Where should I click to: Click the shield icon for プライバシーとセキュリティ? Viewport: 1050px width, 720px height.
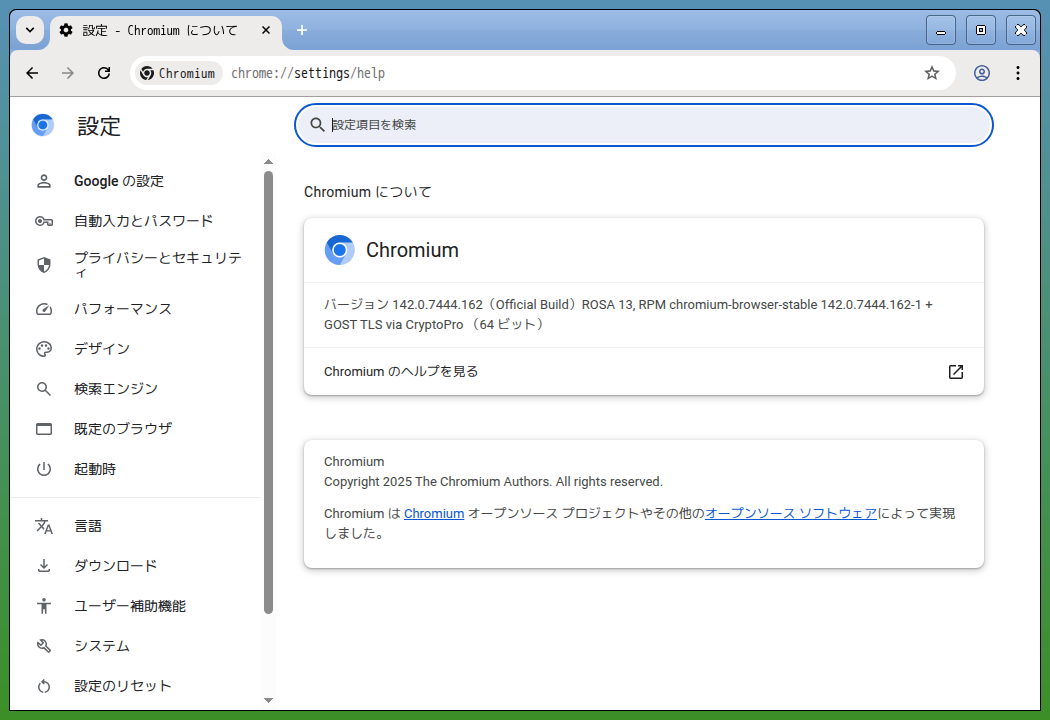coord(44,265)
